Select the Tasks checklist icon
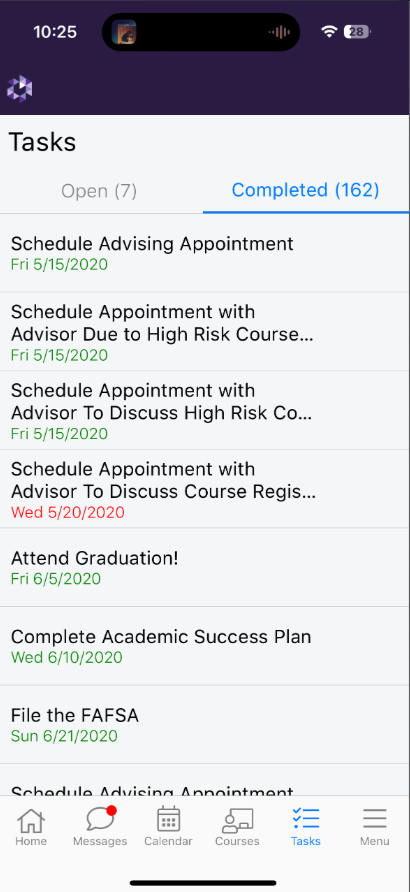 click(x=306, y=819)
